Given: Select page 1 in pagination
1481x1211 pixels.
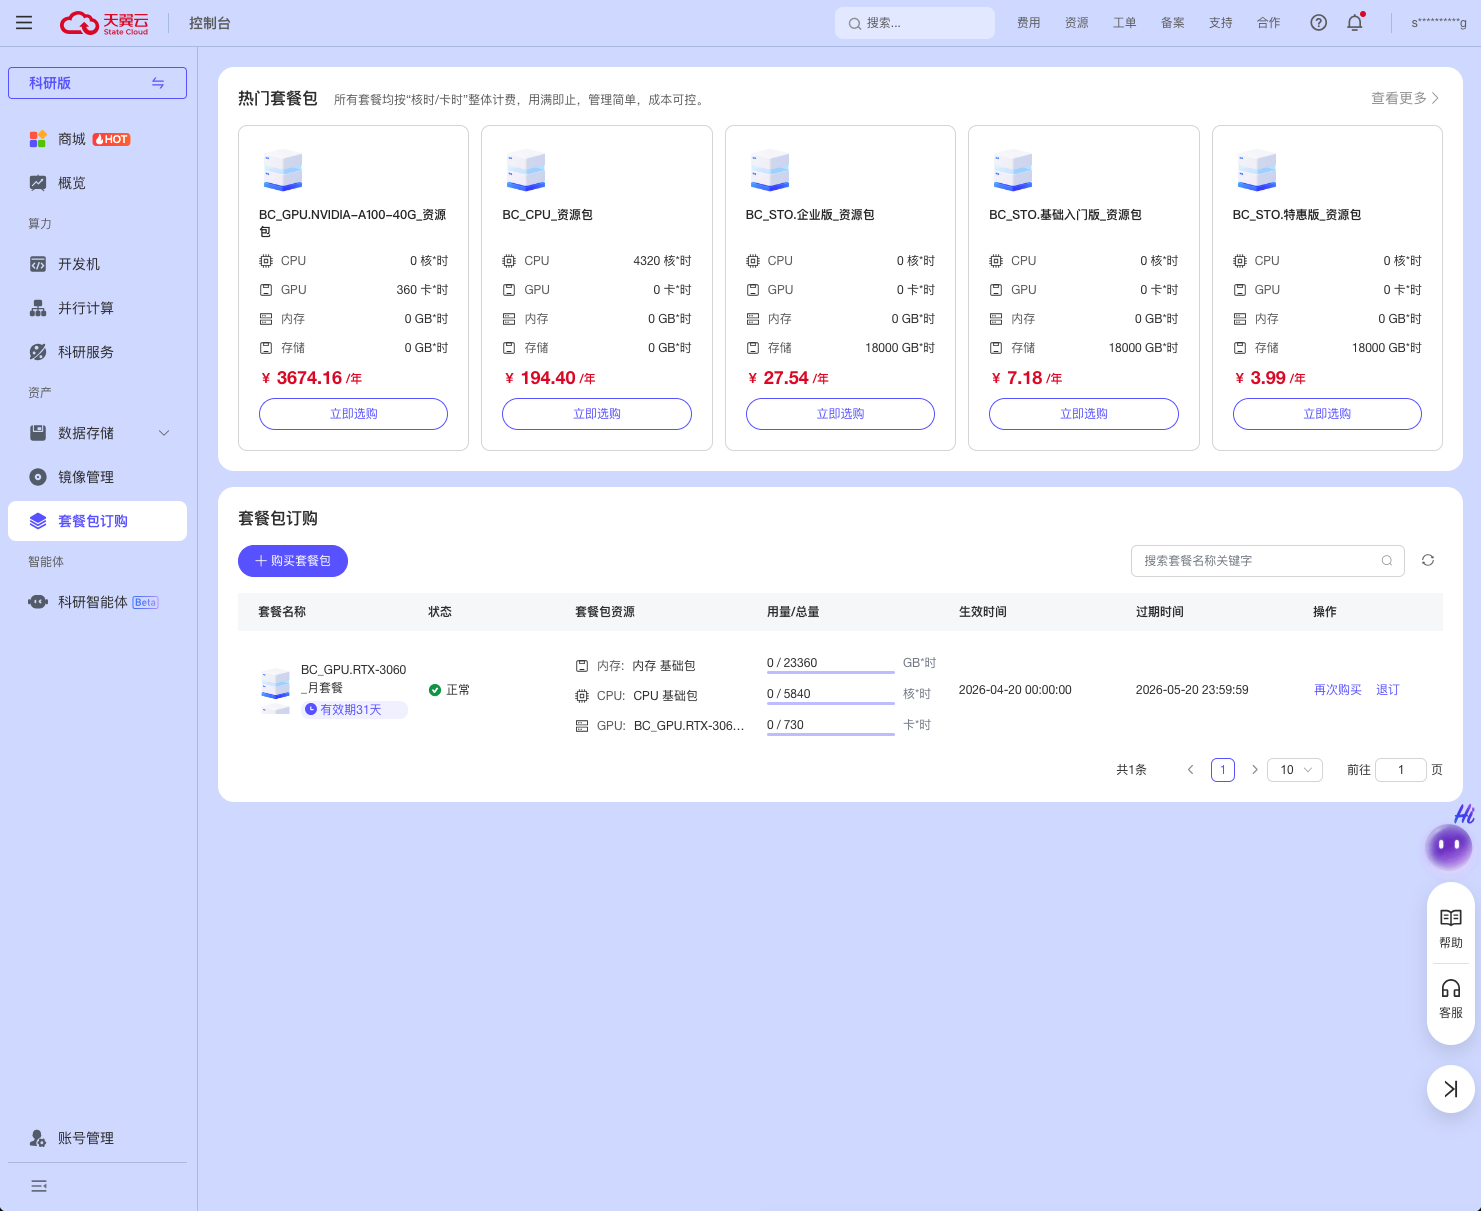Looking at the screenshot, I should point(1223,770).
